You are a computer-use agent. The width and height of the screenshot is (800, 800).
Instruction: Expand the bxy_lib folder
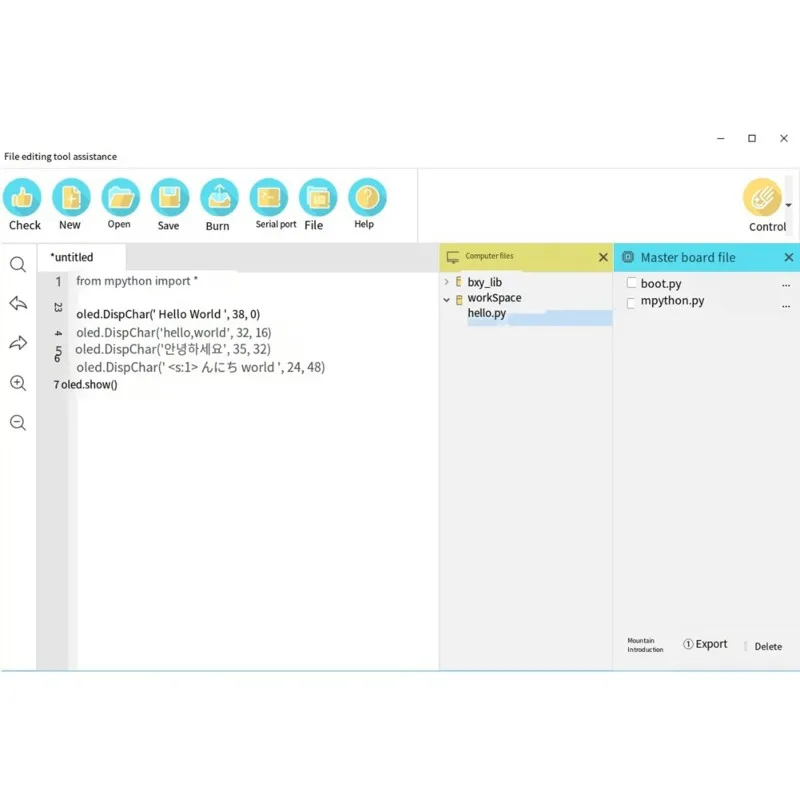pyautogui.click(x=446, y=282)
